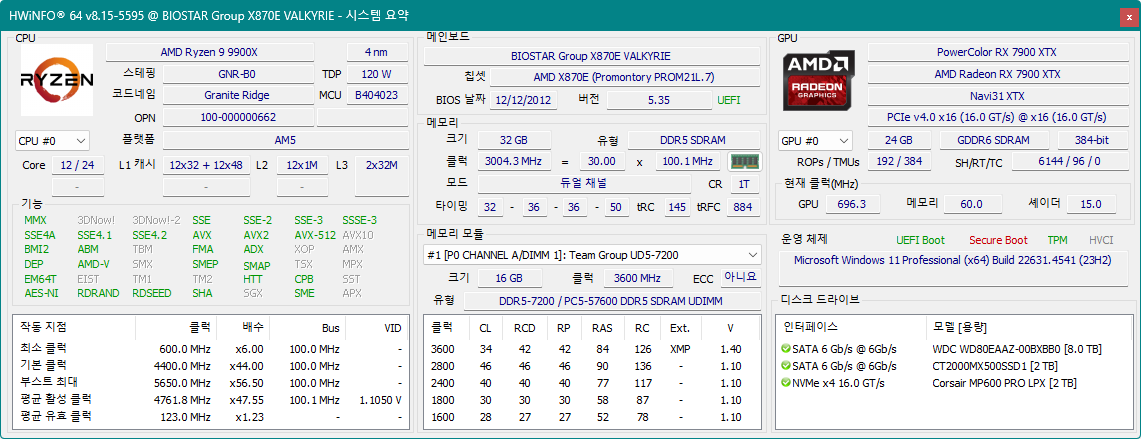Click the 16 GB module size value
This screenshot has width=1141, height=439.
509,278
